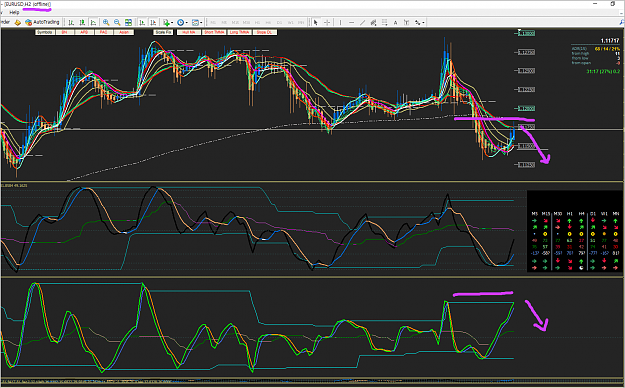Select the Fibonacci retracement tool
This screenshot has height=388, width=625.
point(385,22)
